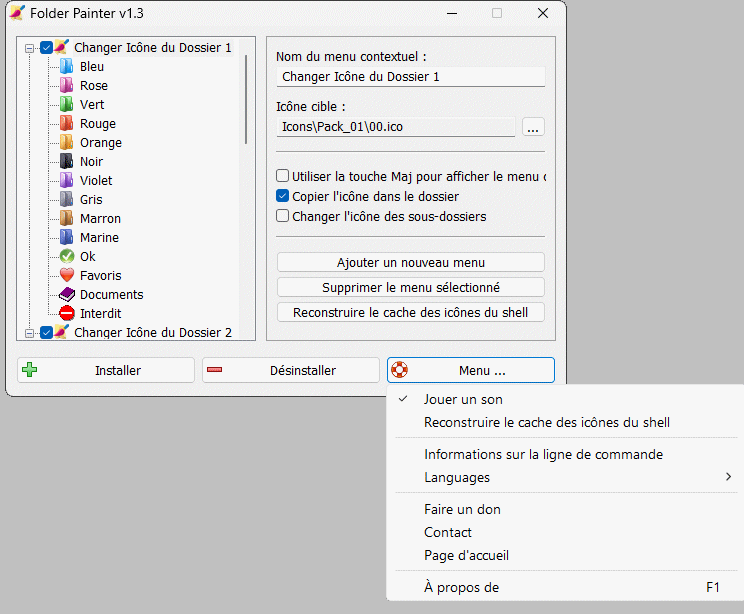Click the blue folder icon beside Bleu

point(66,66)
